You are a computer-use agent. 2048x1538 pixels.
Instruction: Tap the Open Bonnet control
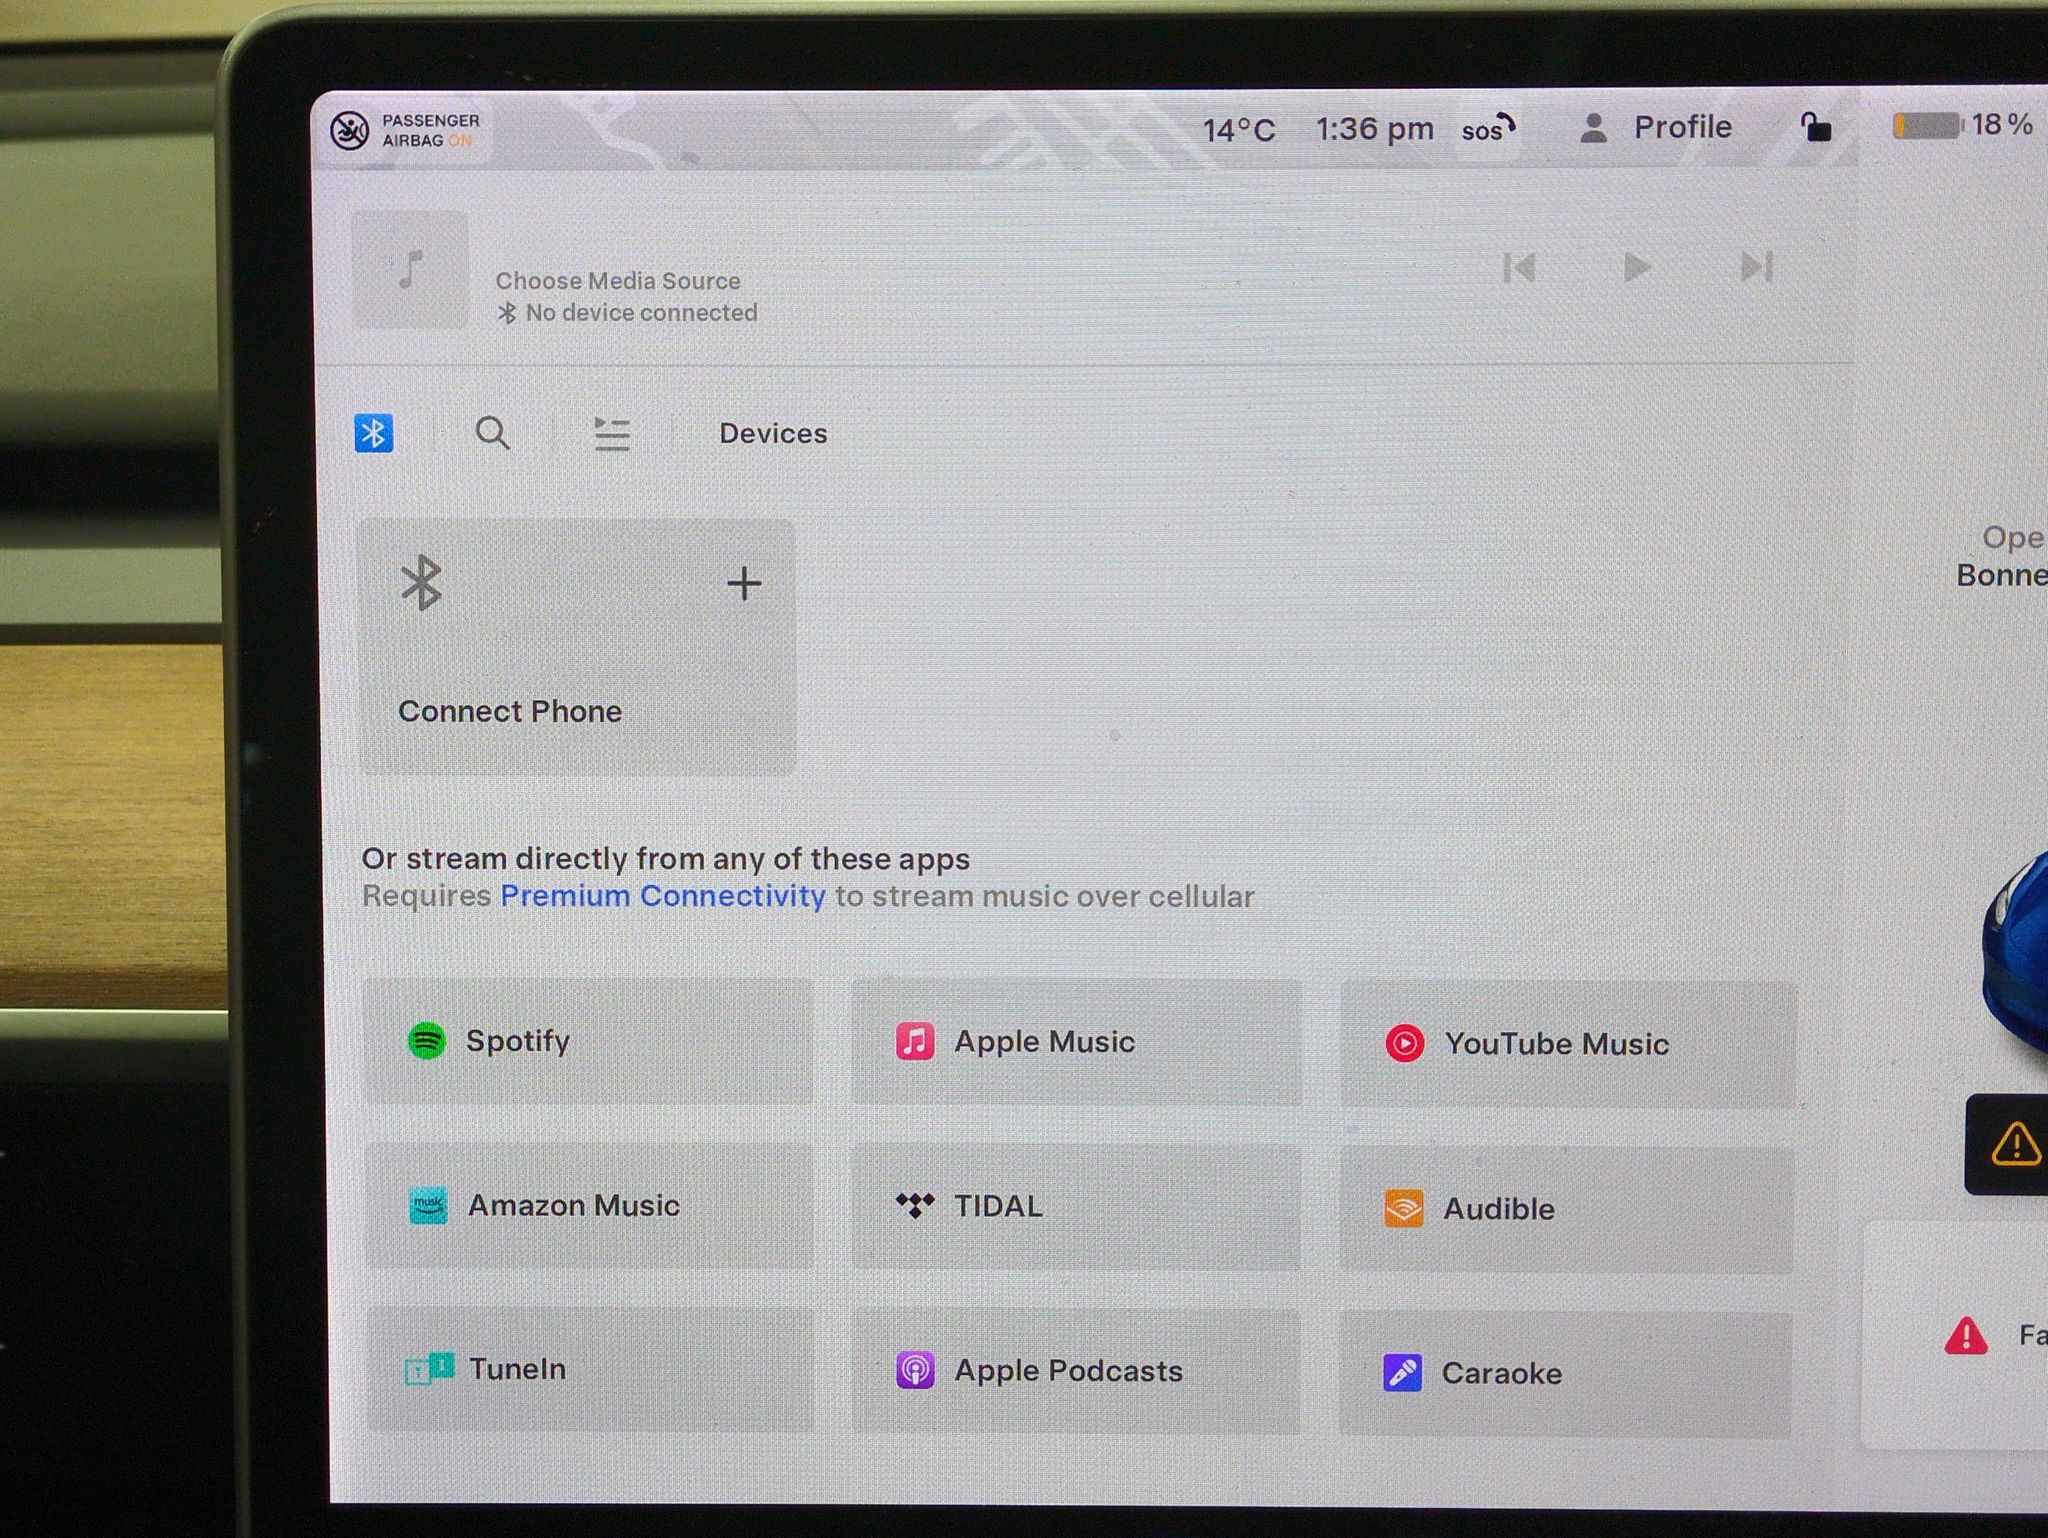tap(2002, 556)
